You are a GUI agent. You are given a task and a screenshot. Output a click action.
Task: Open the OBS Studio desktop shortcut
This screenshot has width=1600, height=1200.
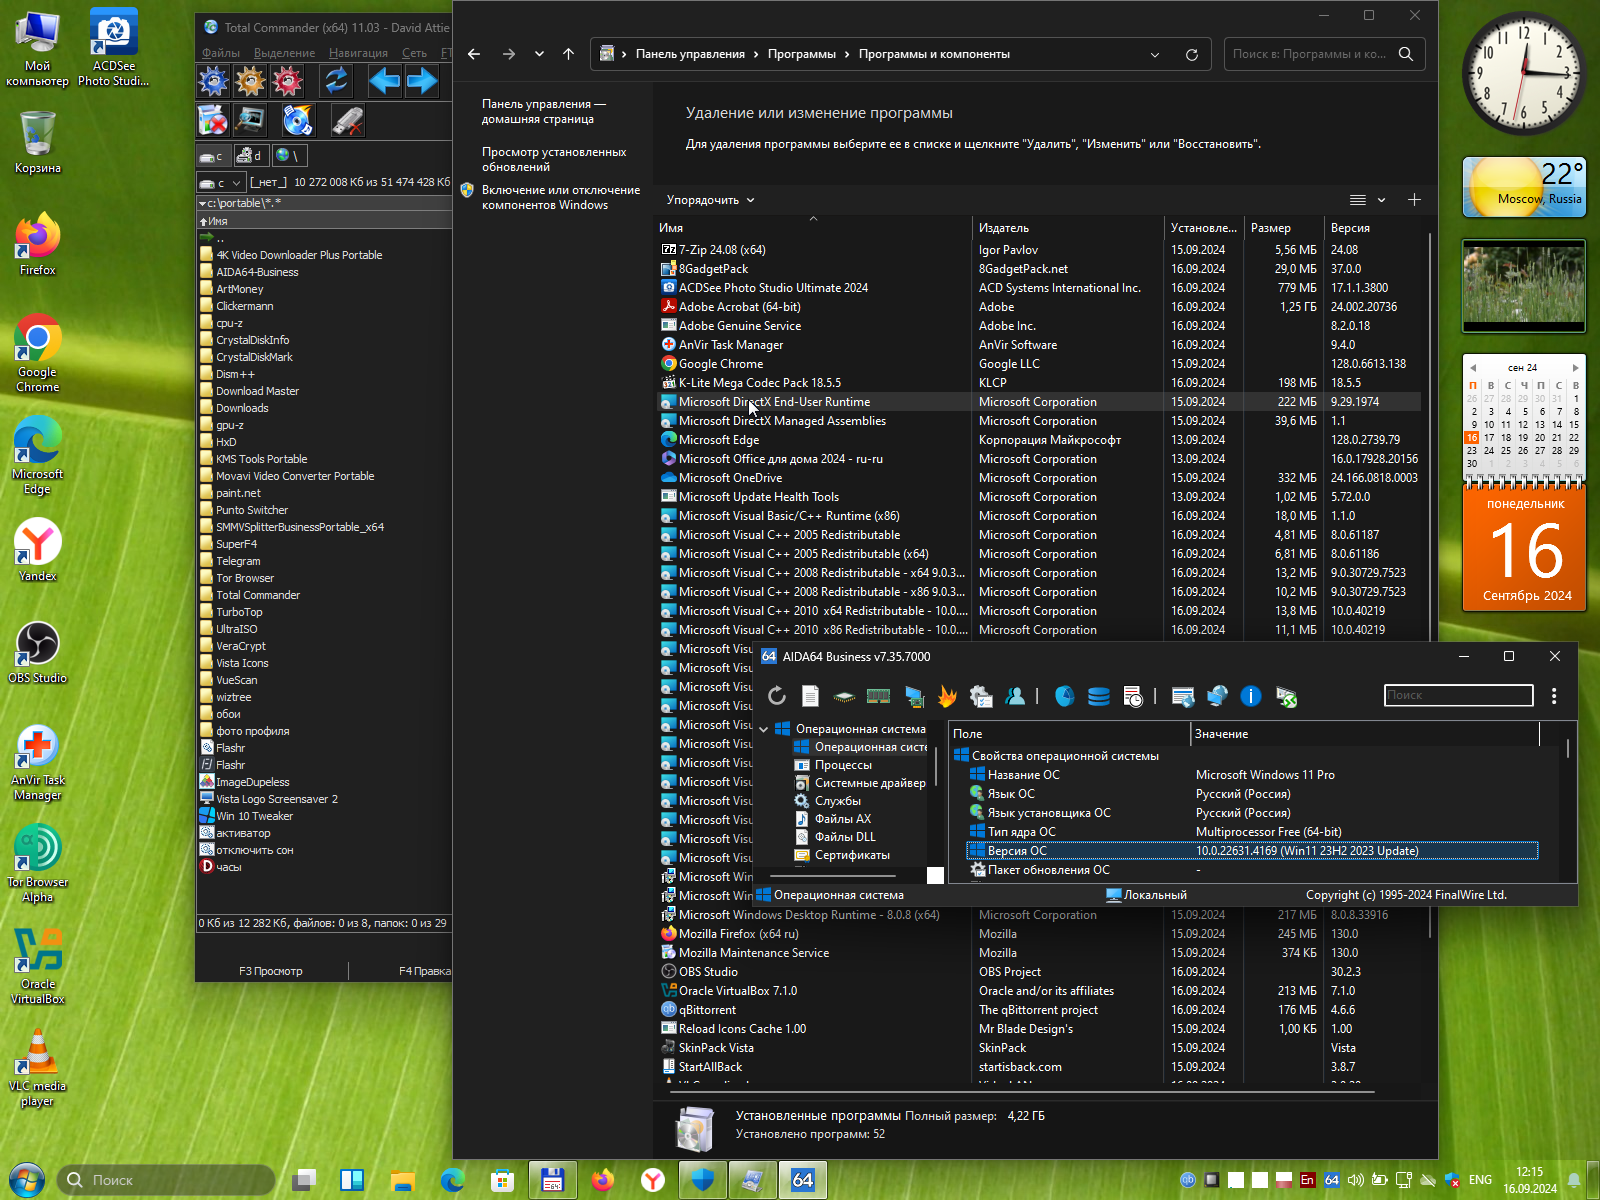point(37,652)
